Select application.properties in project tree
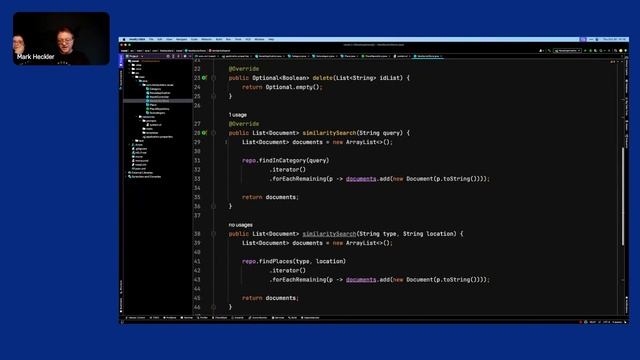This screenshot has height=360, width=640. pyautogui.click(x=158, y=137)
